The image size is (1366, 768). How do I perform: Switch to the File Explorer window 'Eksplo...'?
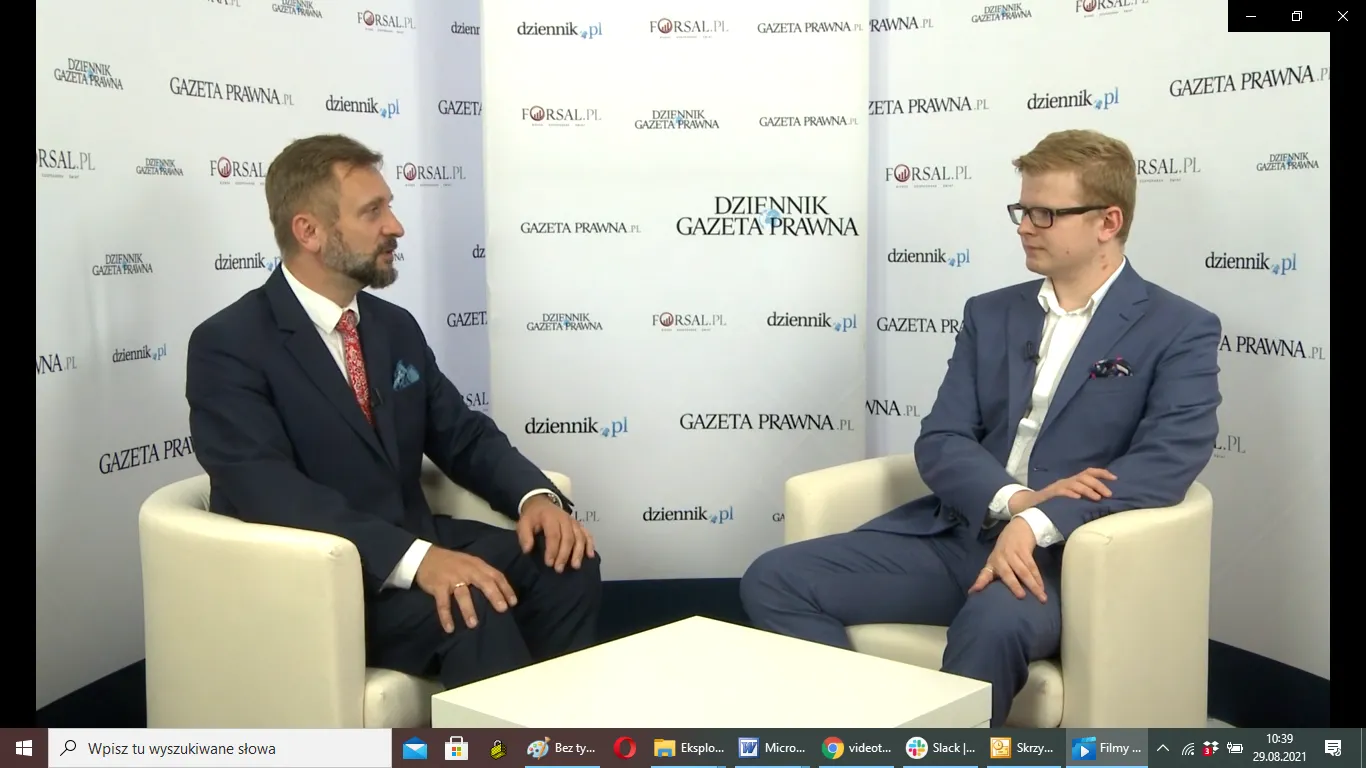click(x=688, y=748)
